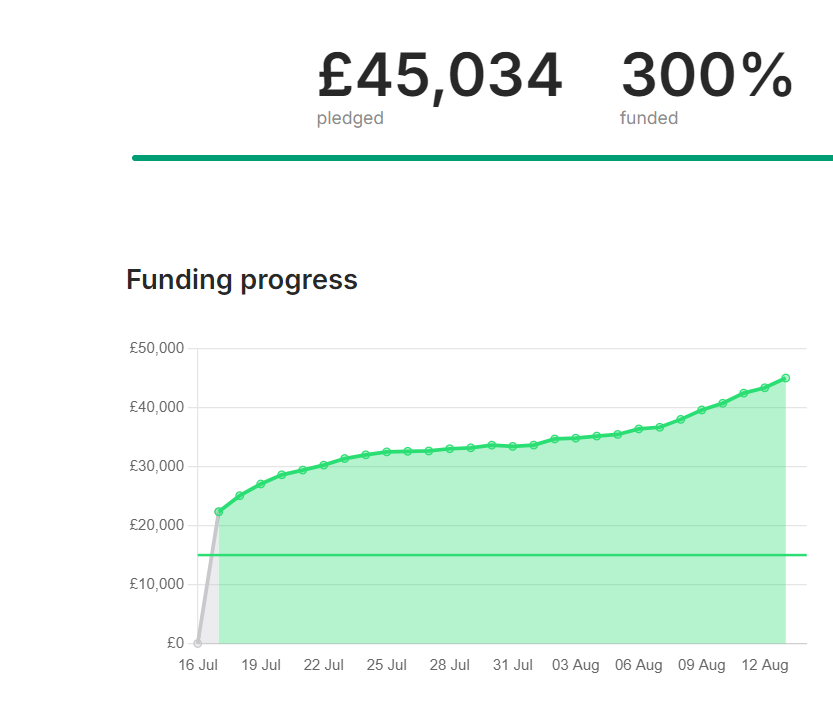The width and height of the screenshot is (833, 710).
Task: Click the £50,000 y-axis label
Action: (x=157, y=349)
